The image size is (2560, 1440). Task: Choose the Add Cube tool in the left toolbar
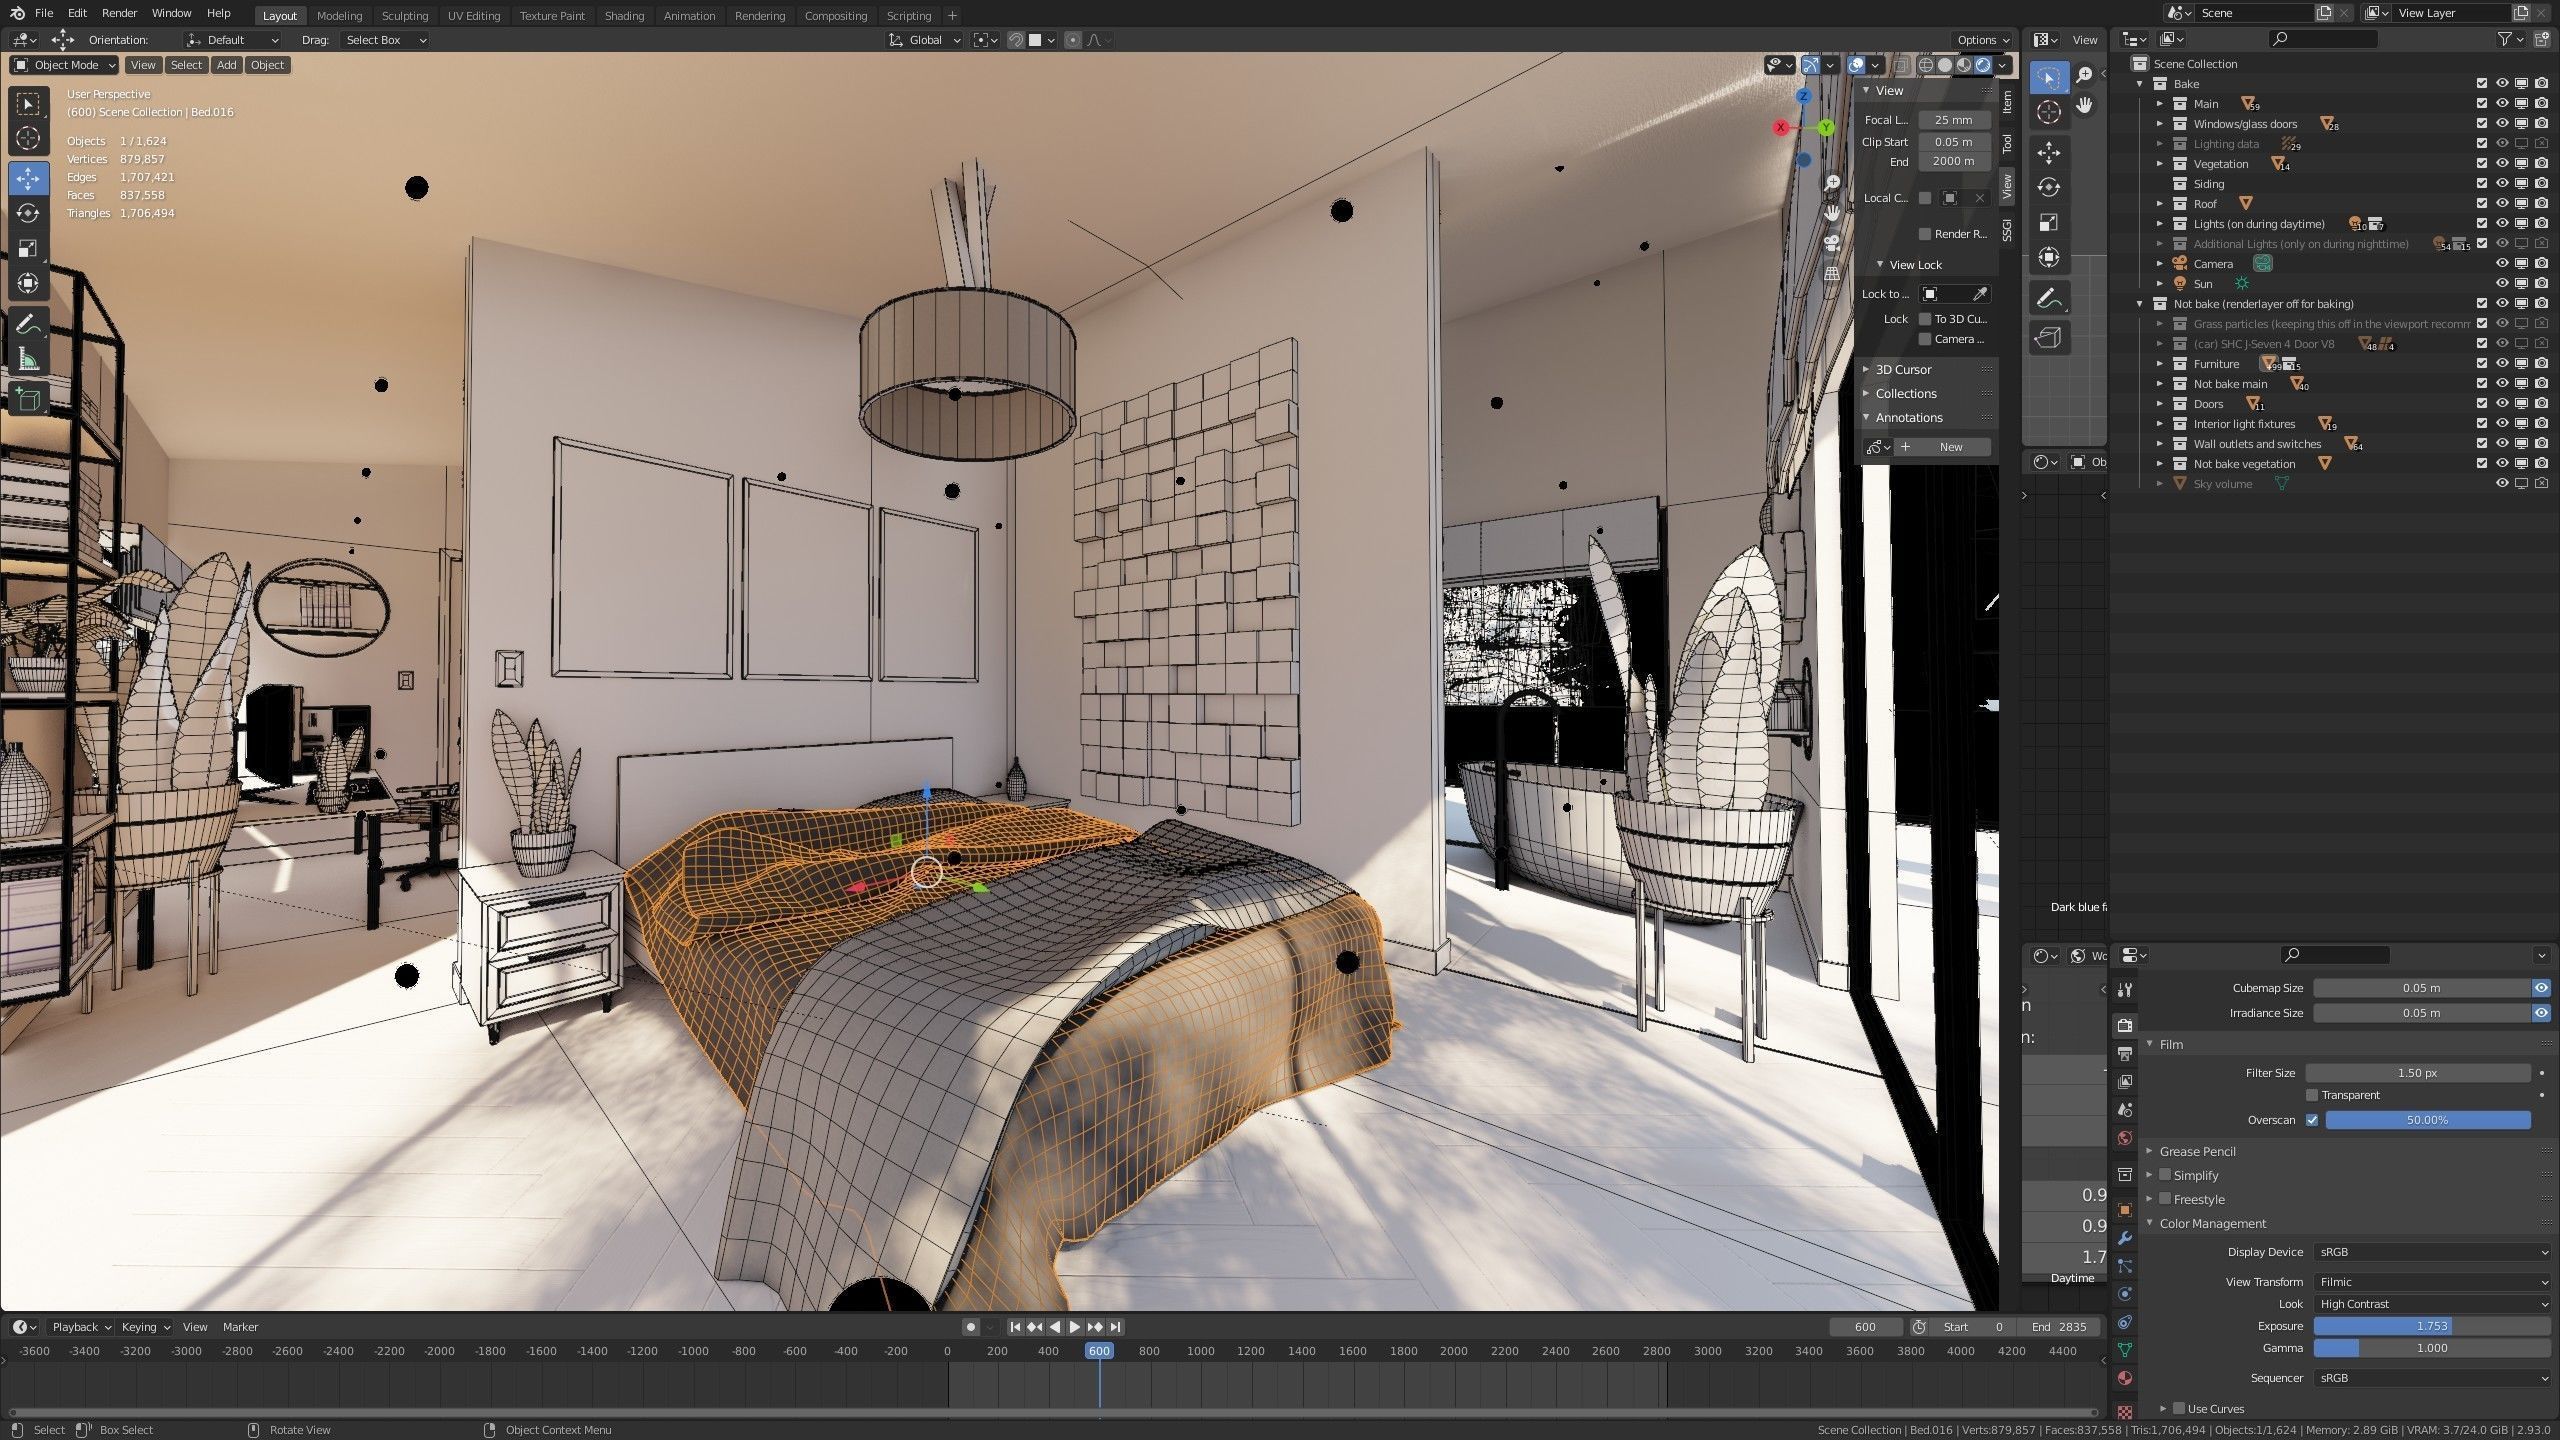point(28,400)
